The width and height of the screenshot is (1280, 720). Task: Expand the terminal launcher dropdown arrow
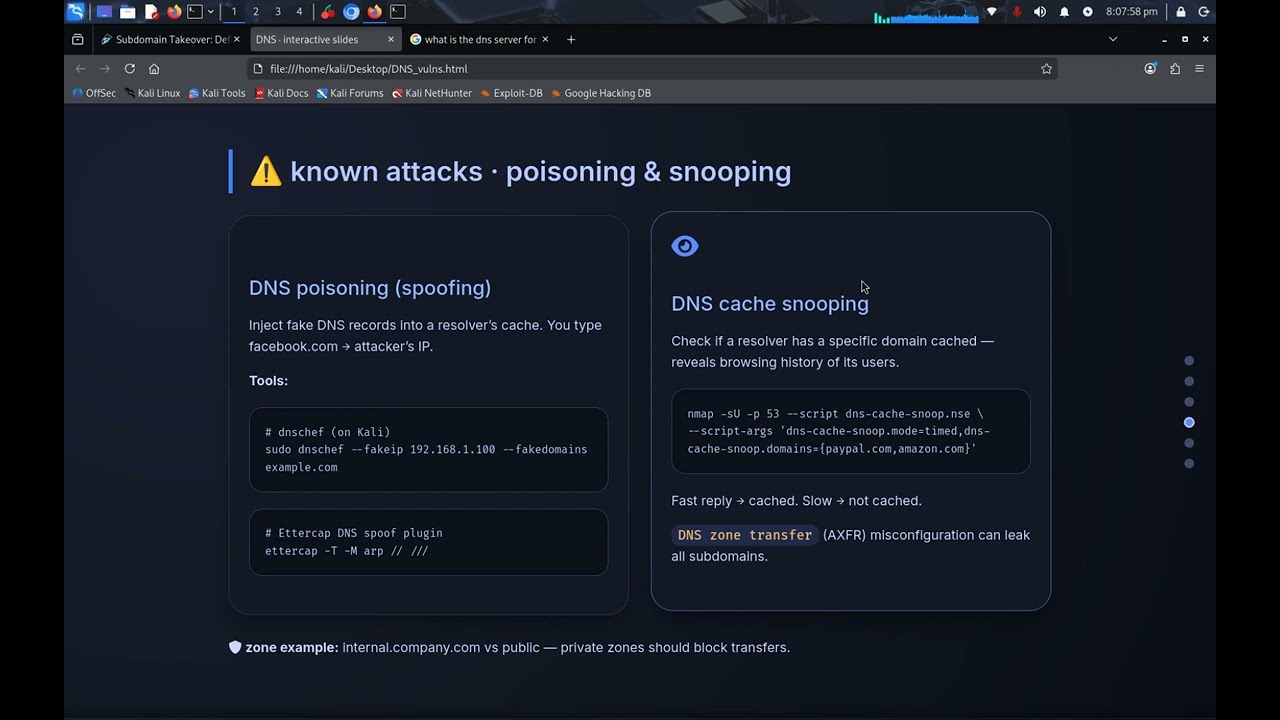(x=211, y=12)
